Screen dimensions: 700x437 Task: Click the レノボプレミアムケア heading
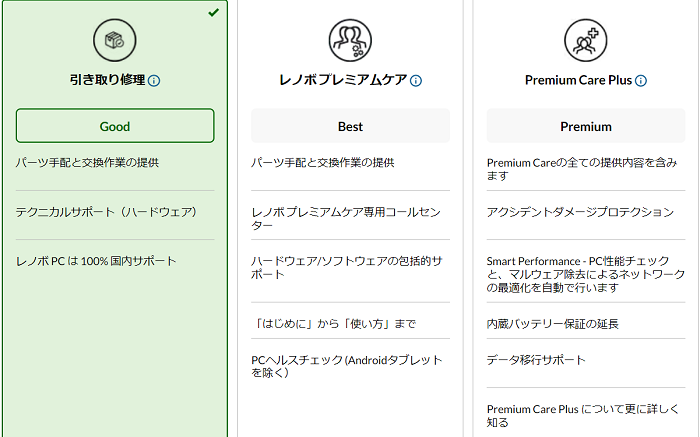coord(343,80)
